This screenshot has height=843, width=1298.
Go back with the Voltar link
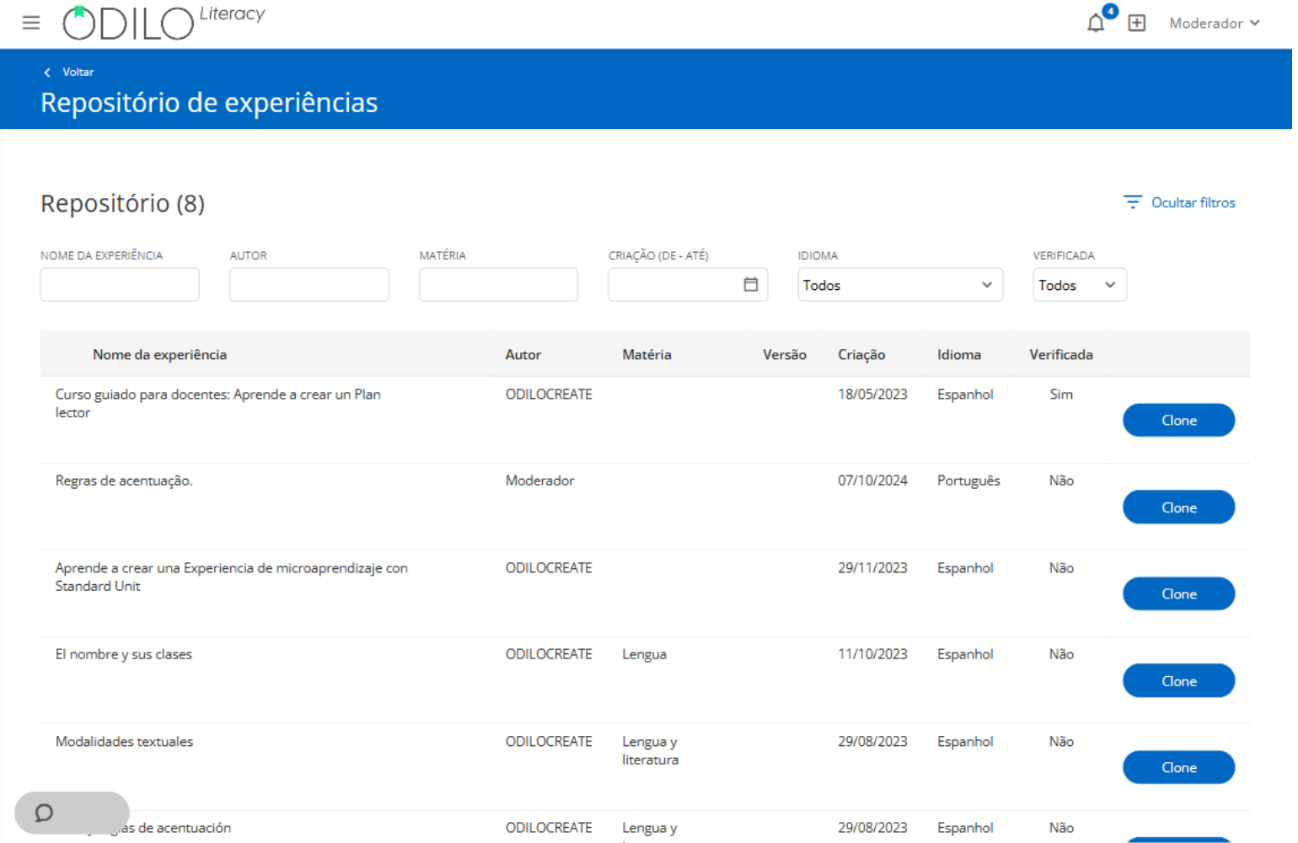pos(69,72)
